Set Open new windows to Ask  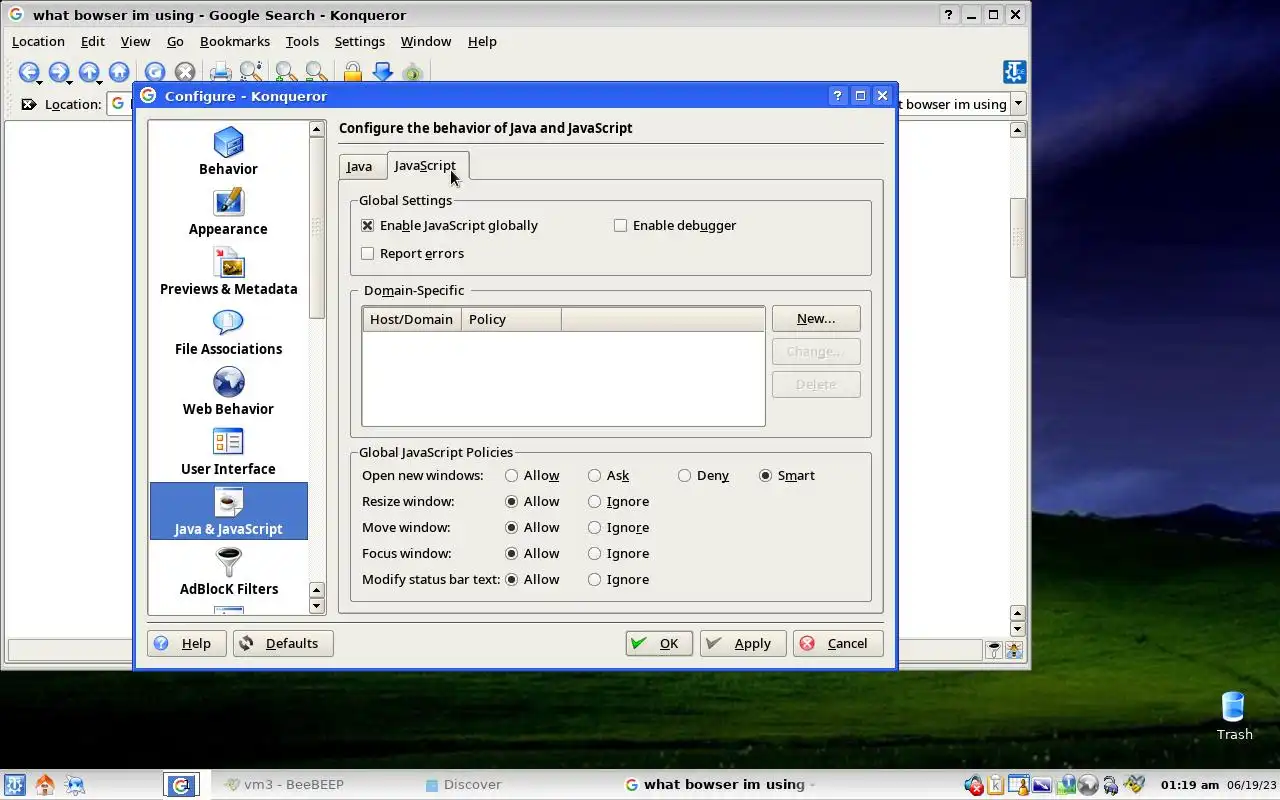(x=594, y=476)
